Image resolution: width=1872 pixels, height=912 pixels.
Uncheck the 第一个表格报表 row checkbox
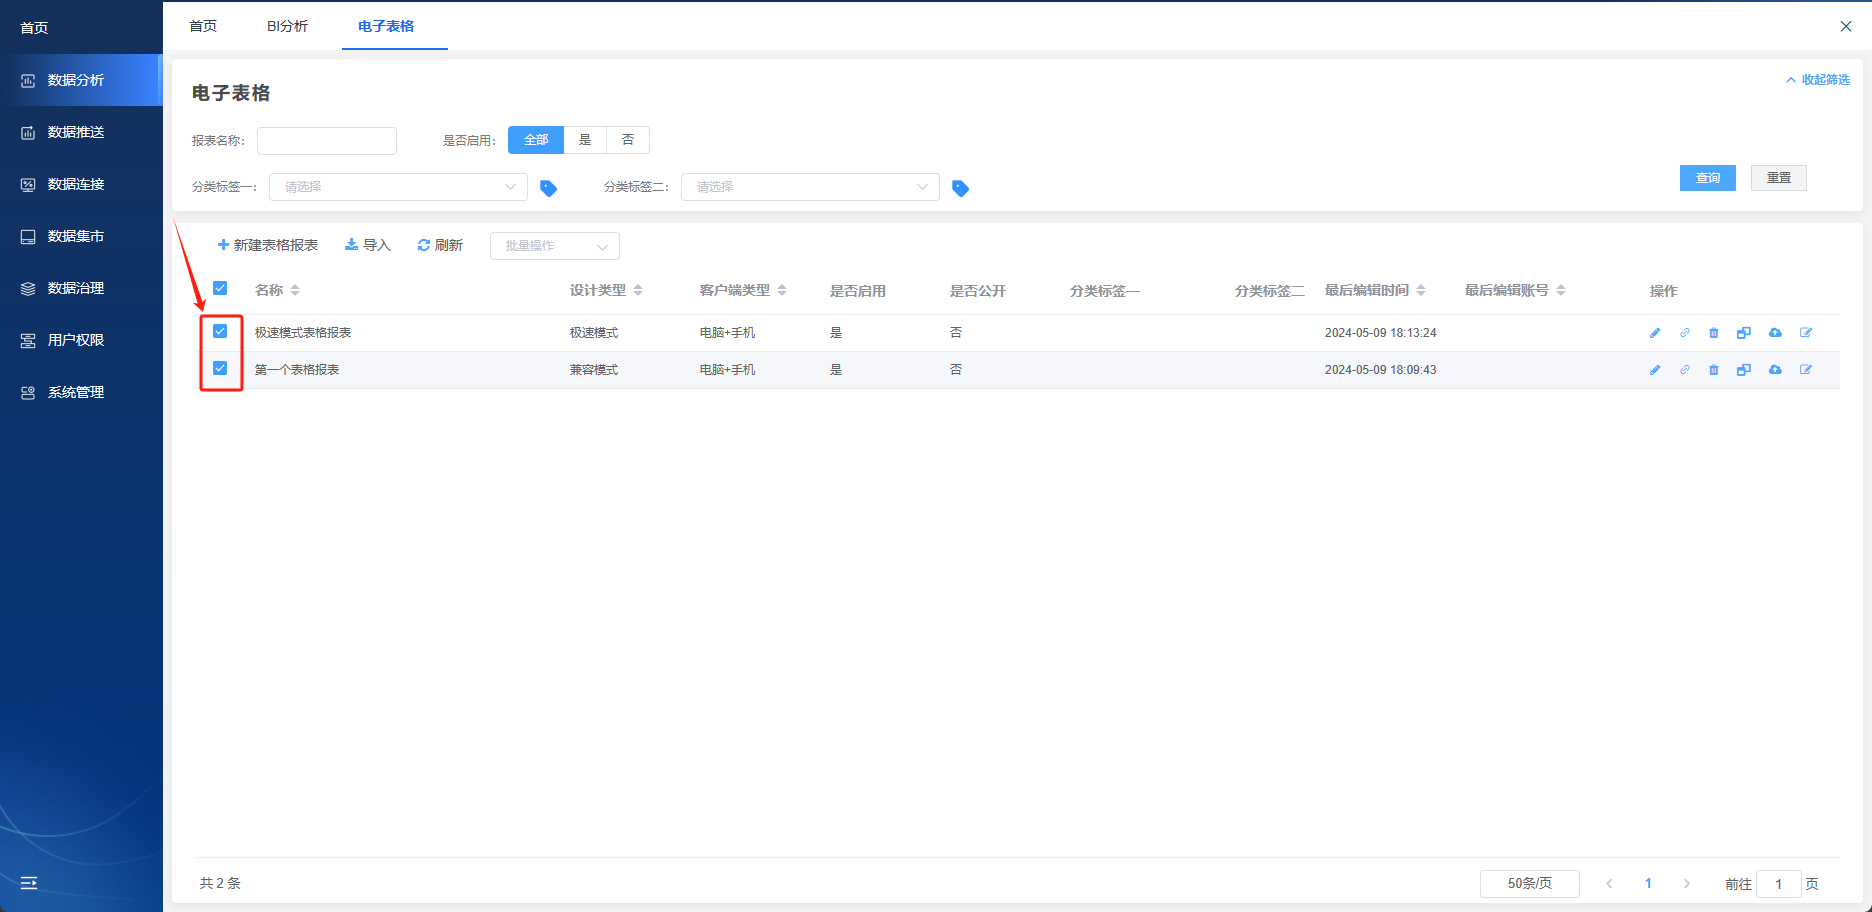click(x=220, y=368)
